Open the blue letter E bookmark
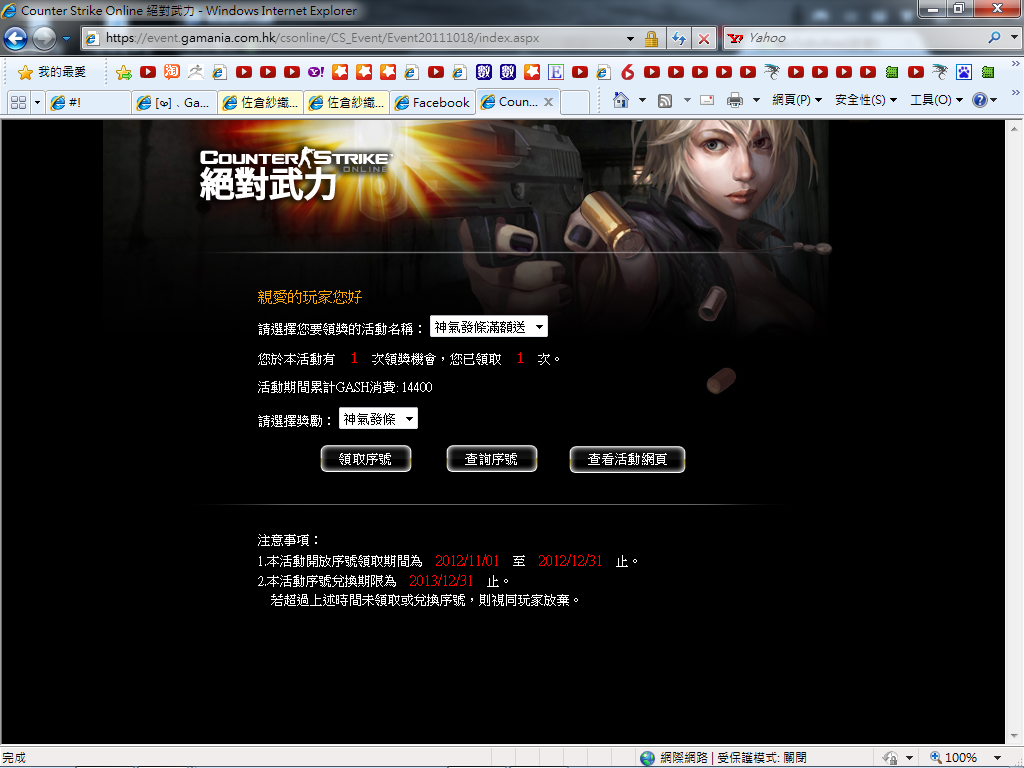Screen dimensions: 1024x768 click(556, 72)
